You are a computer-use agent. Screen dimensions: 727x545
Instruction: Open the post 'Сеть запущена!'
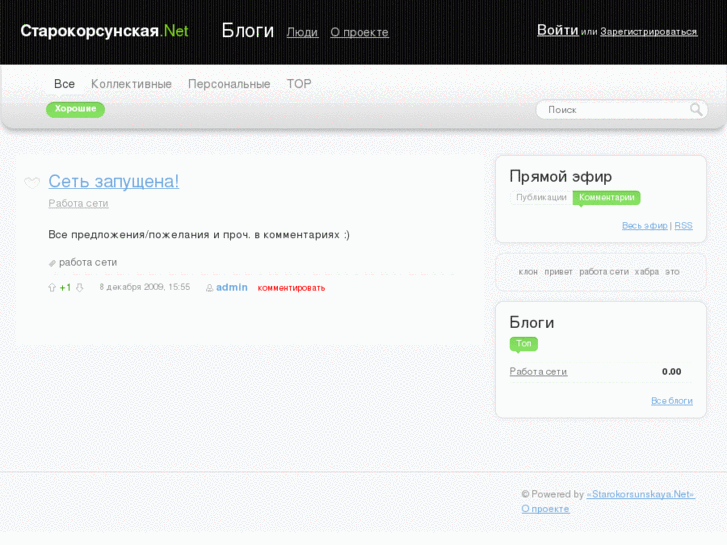(113, 181)
